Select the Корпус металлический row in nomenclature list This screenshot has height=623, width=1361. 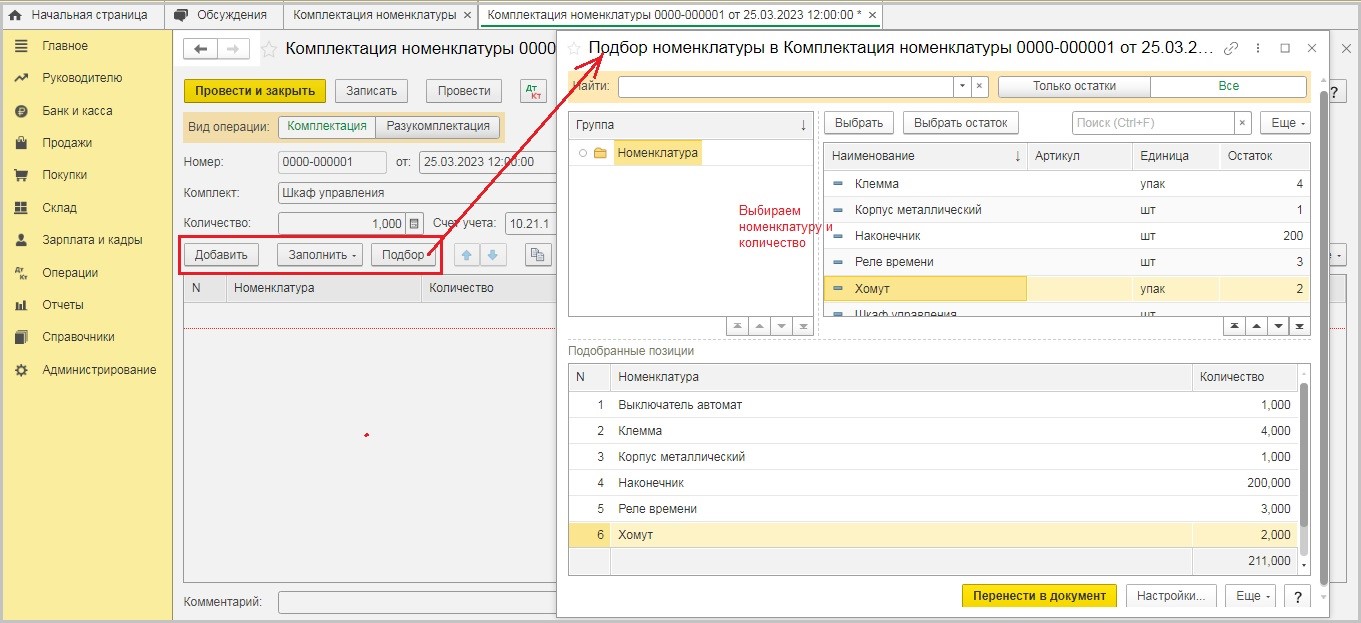click(1066, 210)
